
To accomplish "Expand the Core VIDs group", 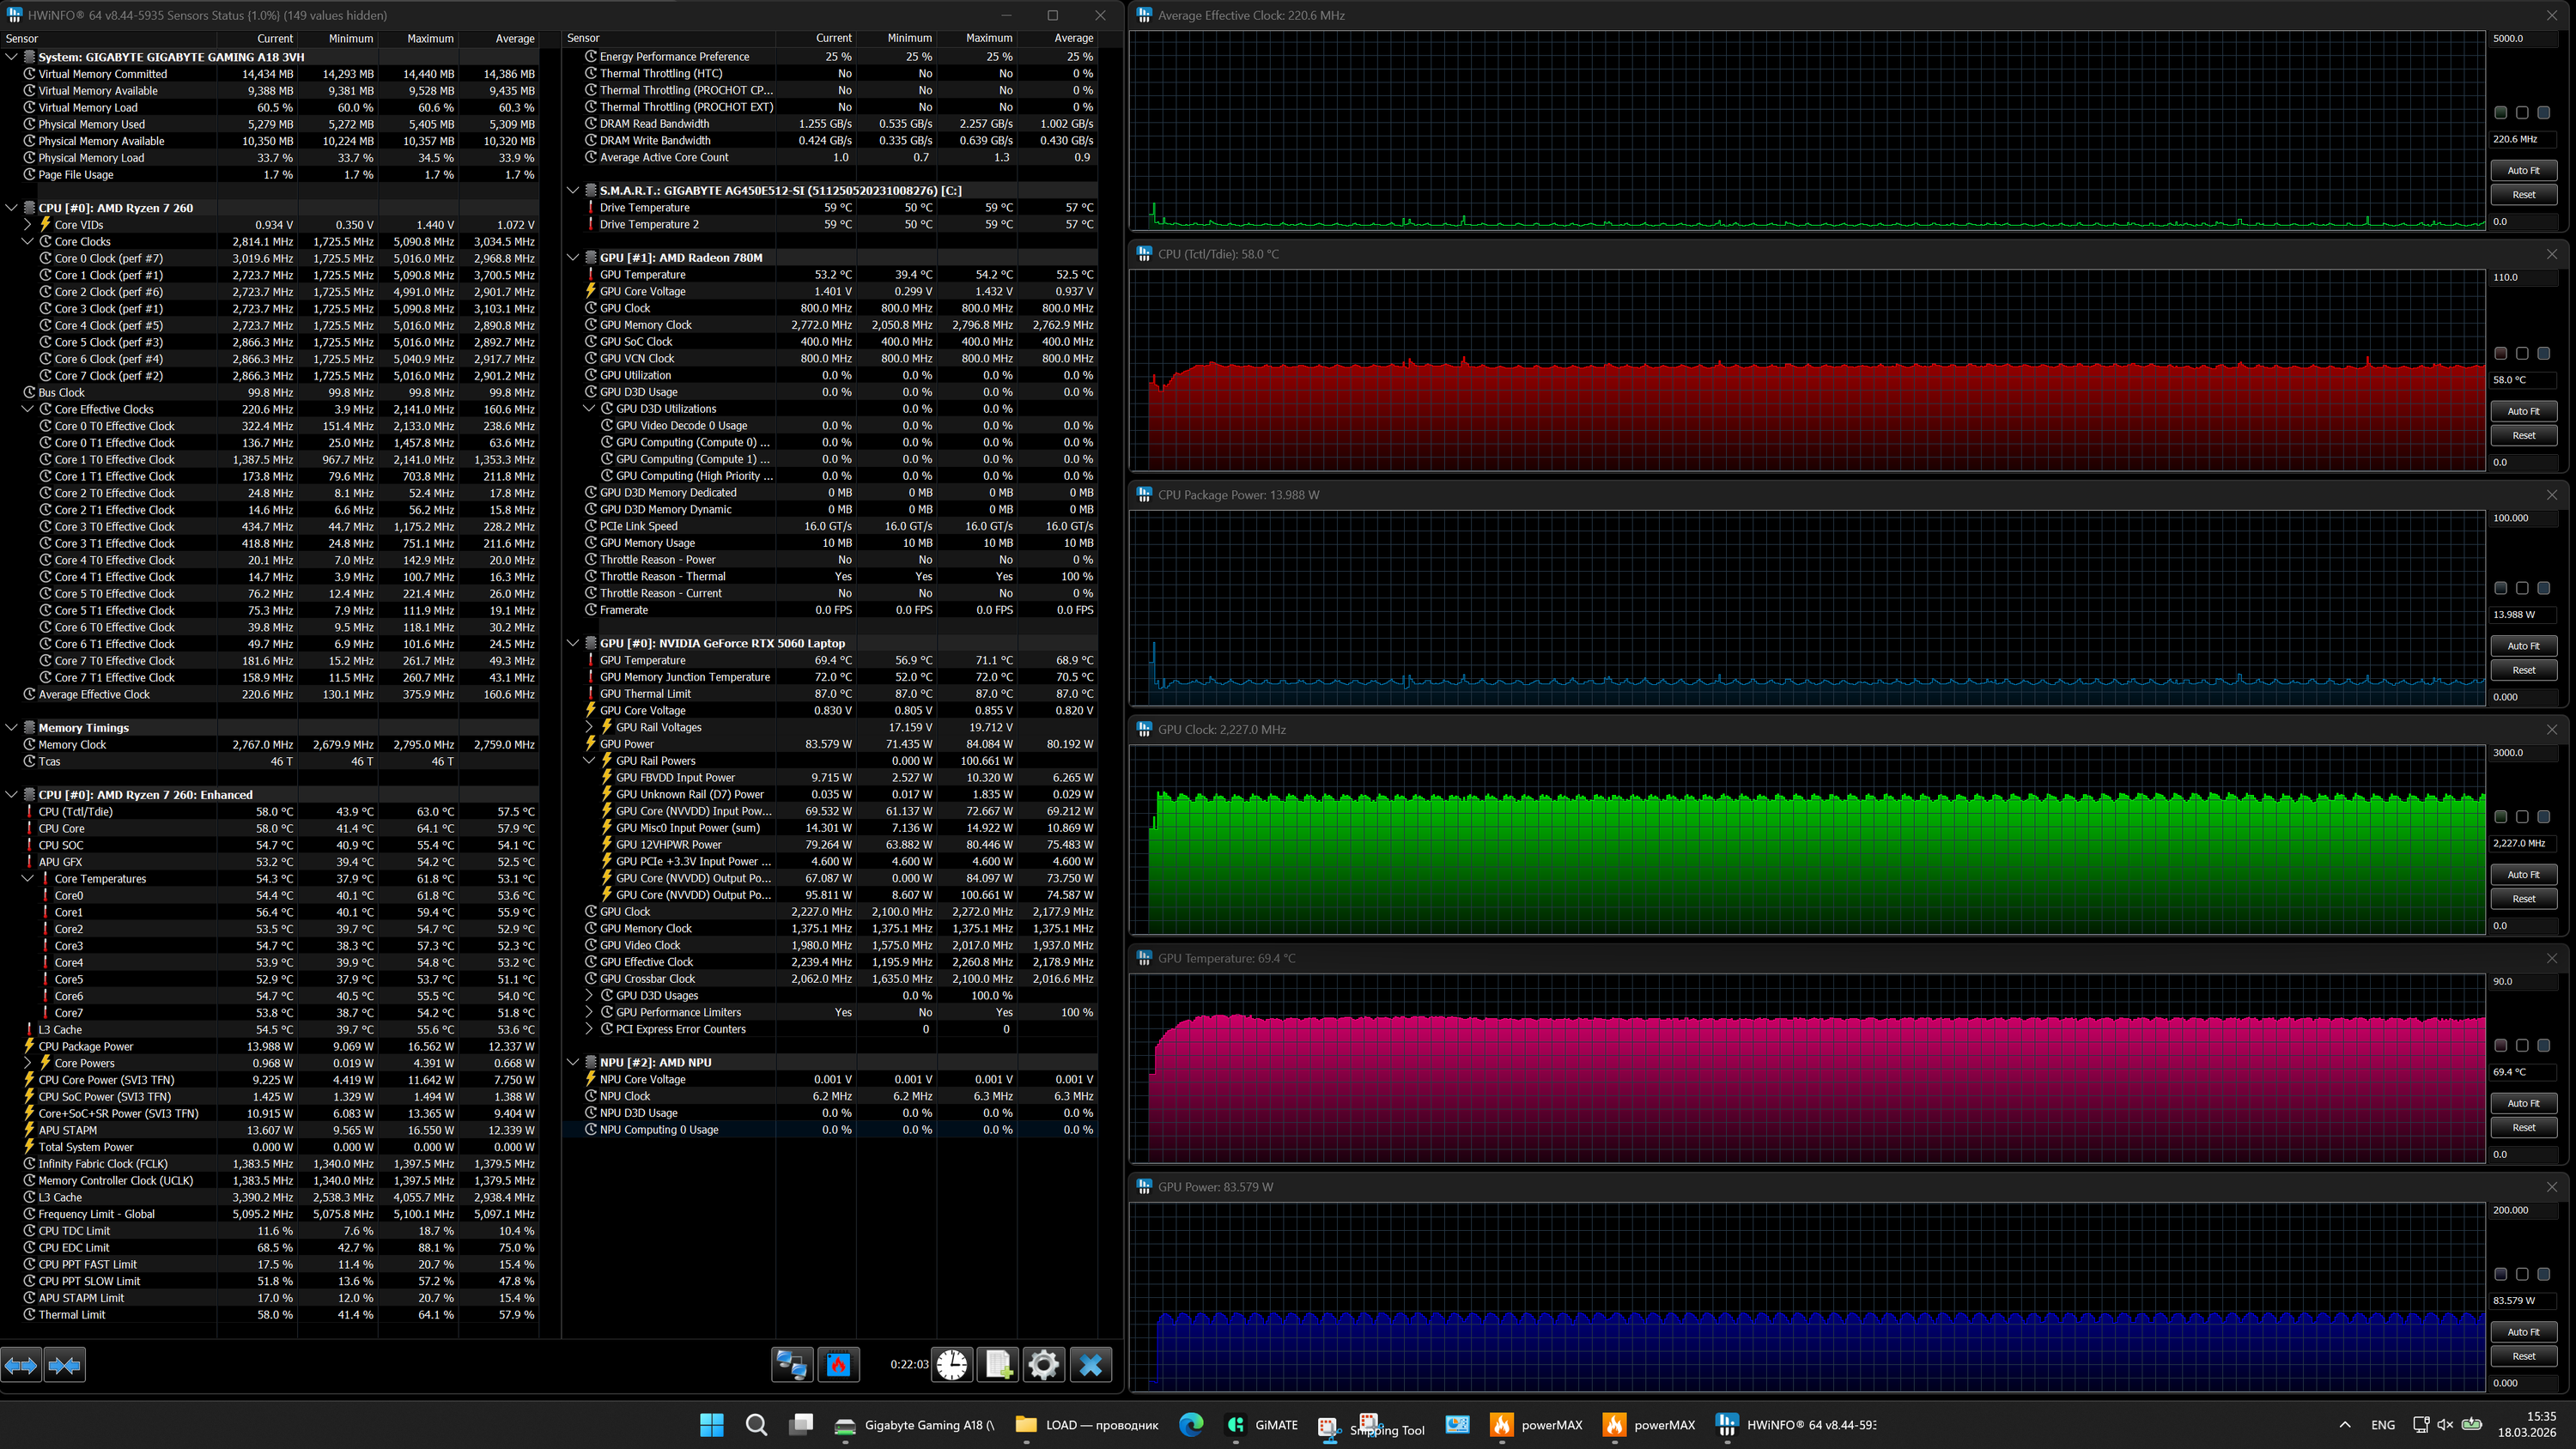I will 28,225.
